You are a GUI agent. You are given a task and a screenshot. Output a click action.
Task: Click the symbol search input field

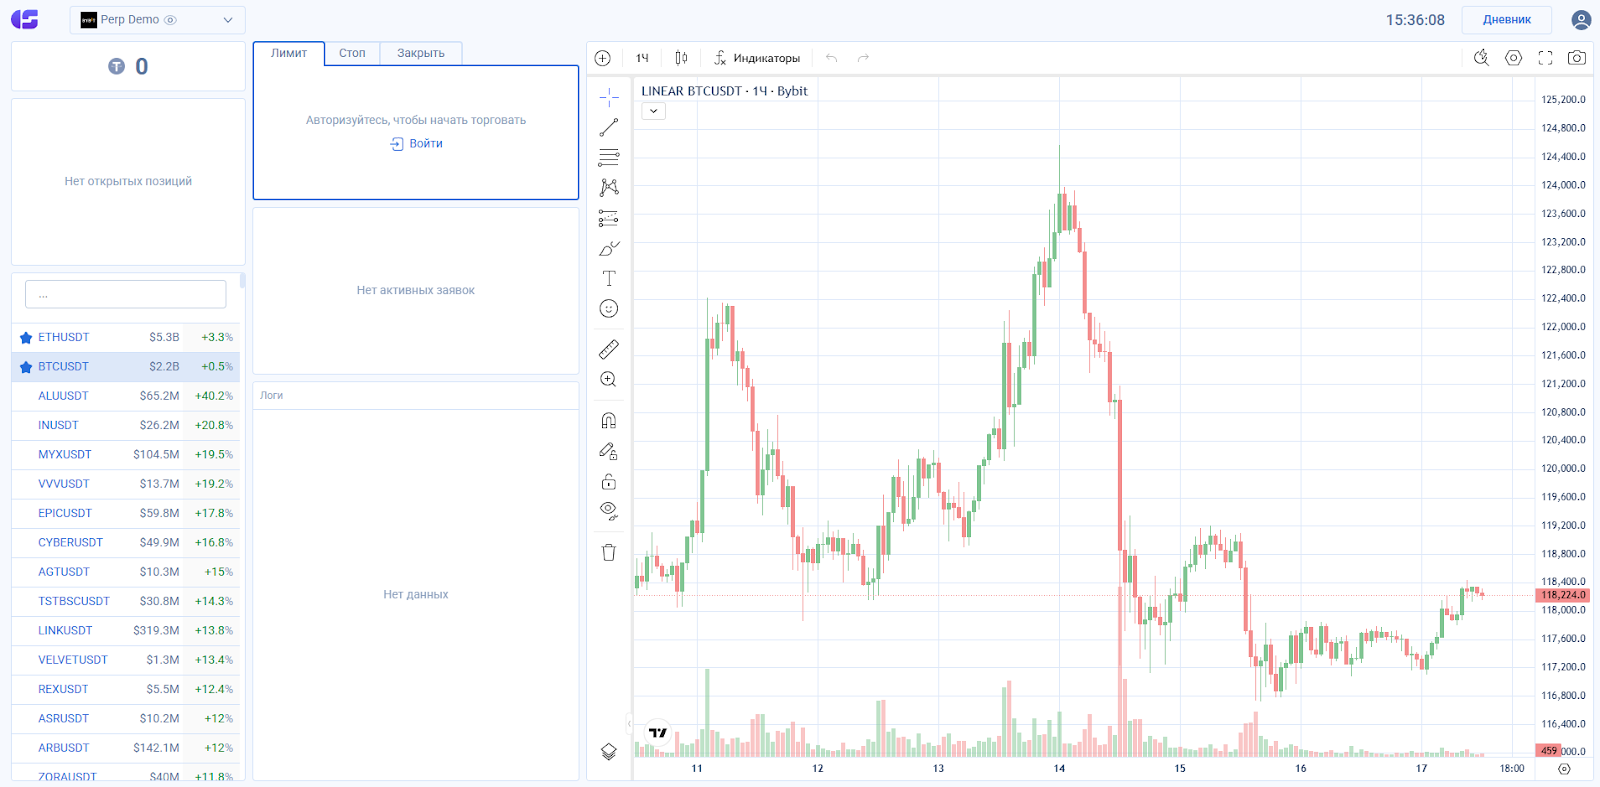pos(126,295)
